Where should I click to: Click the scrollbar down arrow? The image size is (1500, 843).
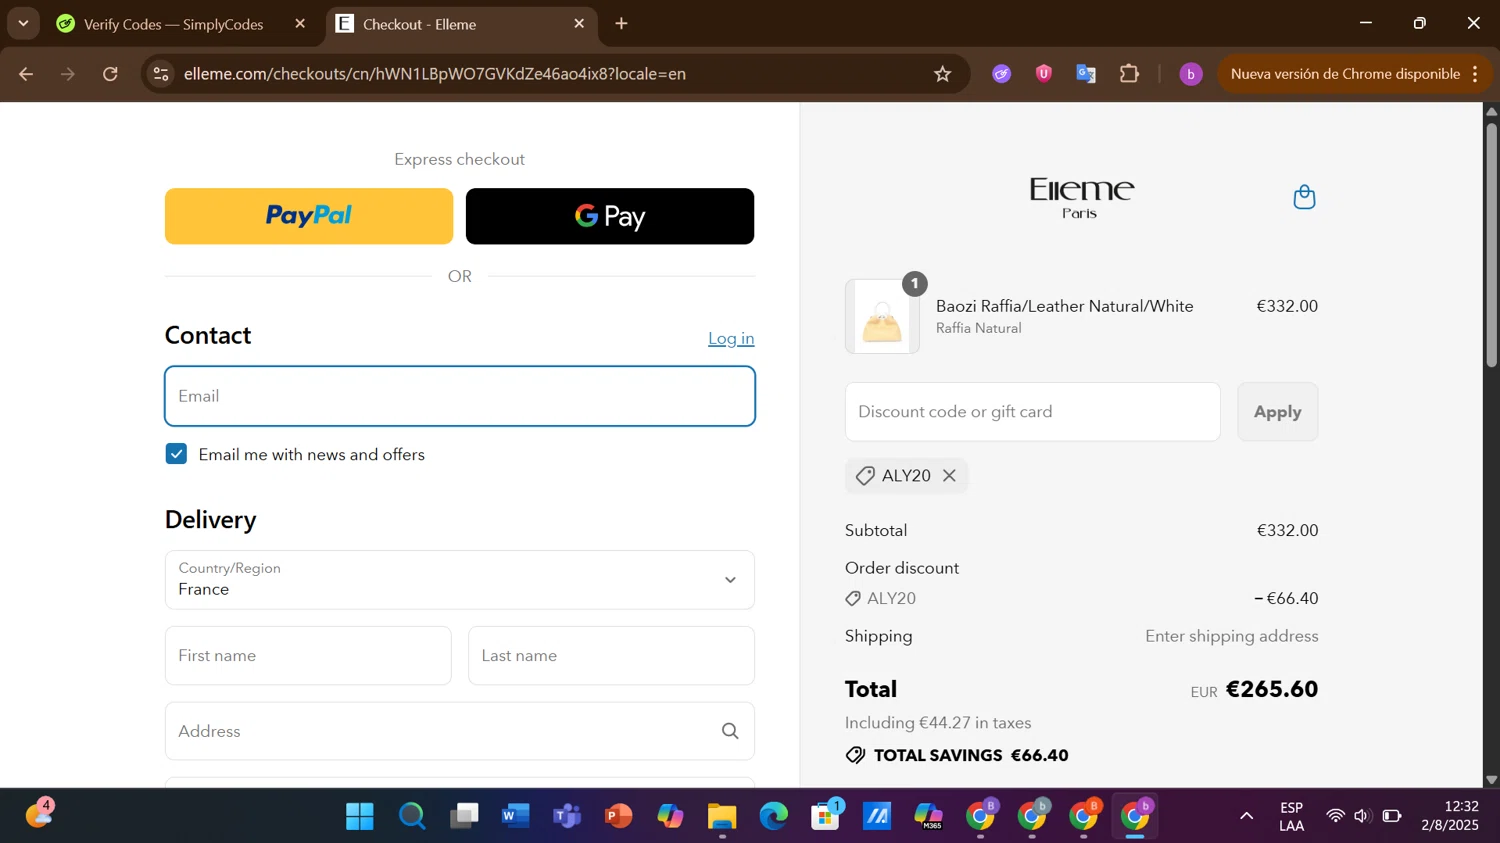tap(1491, 780)
